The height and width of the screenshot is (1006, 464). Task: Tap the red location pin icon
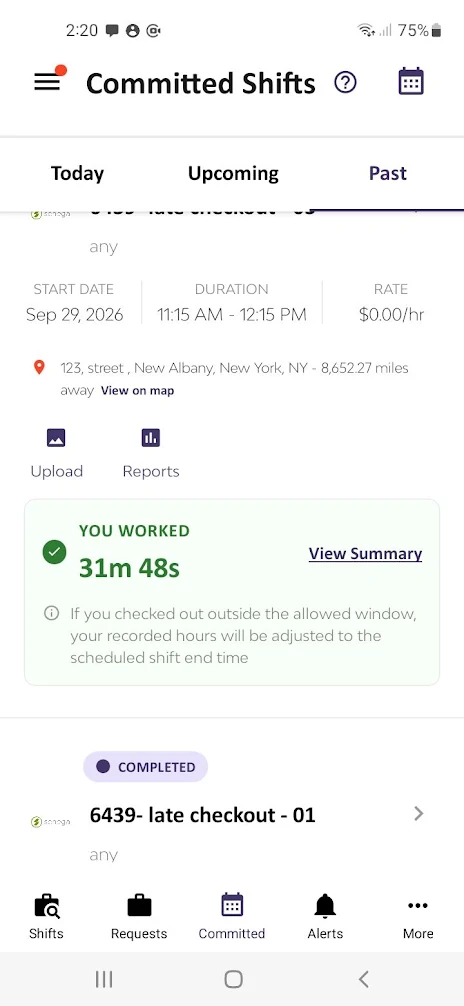point(39,368)
